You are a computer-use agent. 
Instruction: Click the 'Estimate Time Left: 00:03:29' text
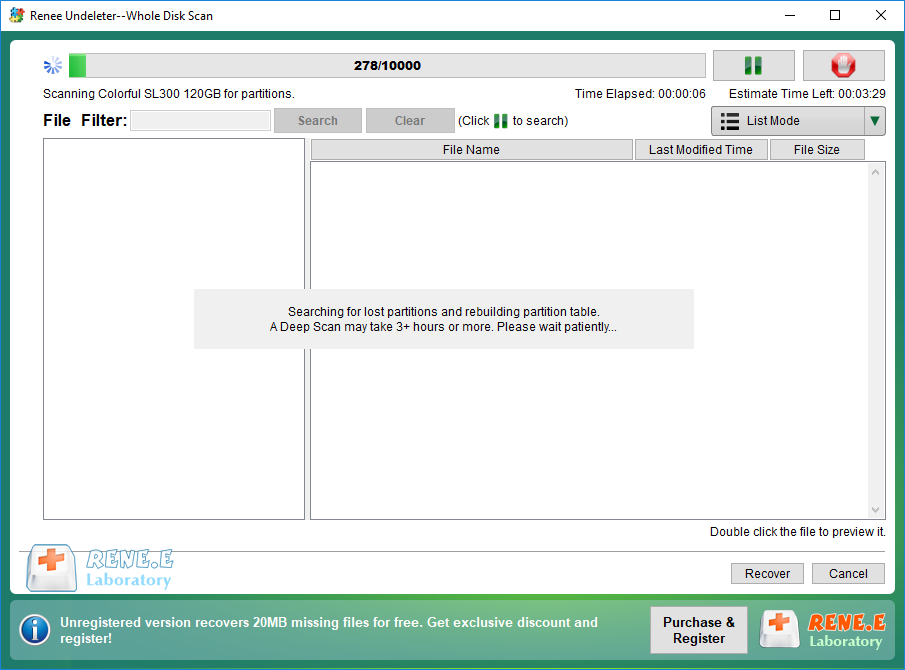tap(807, 93)
